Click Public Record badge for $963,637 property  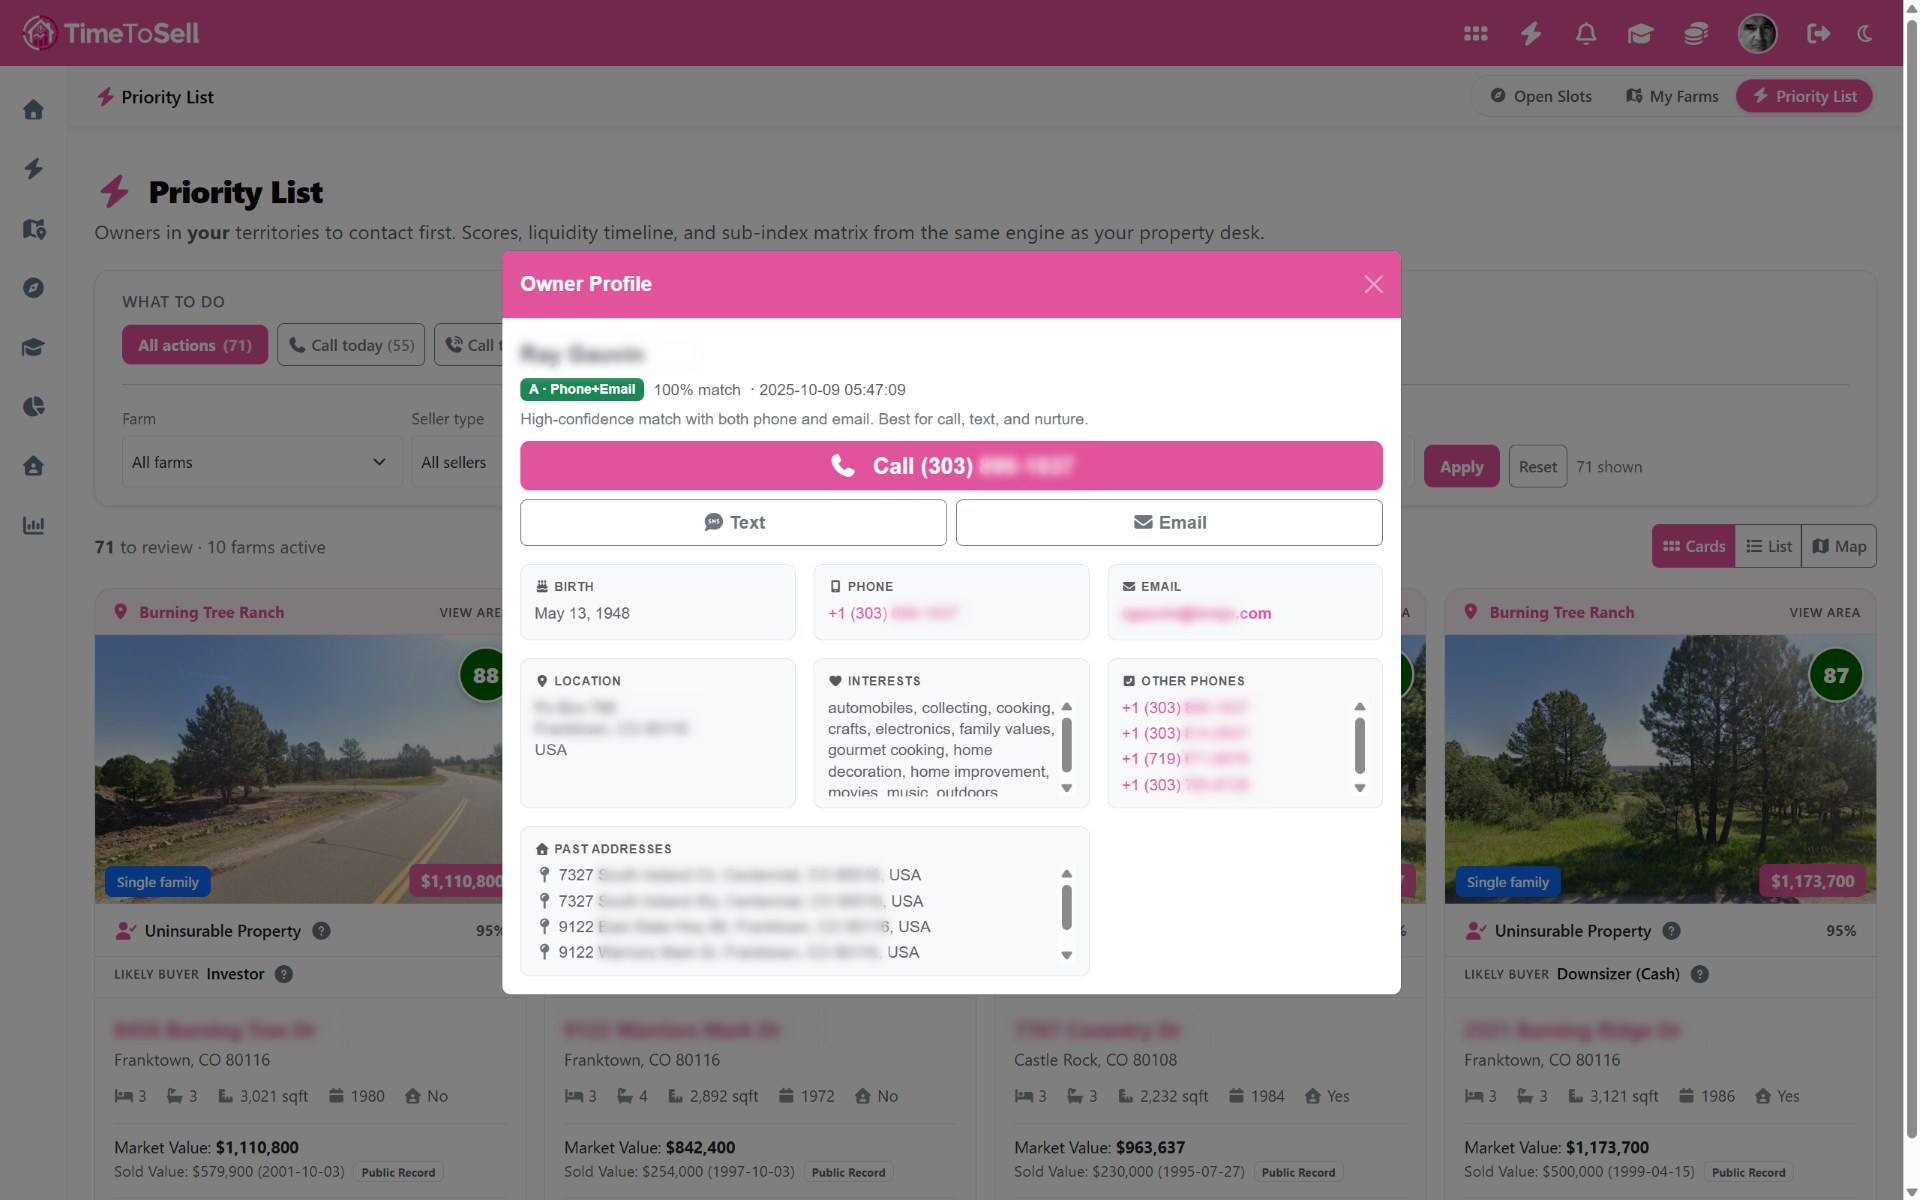tap(1298, 1172)
